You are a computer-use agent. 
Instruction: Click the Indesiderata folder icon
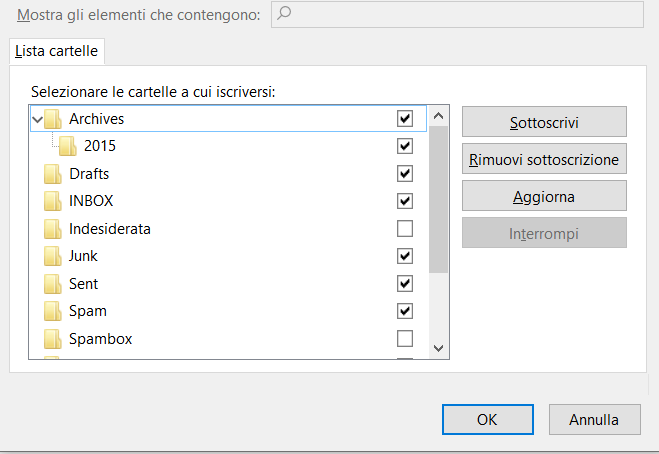53,229
